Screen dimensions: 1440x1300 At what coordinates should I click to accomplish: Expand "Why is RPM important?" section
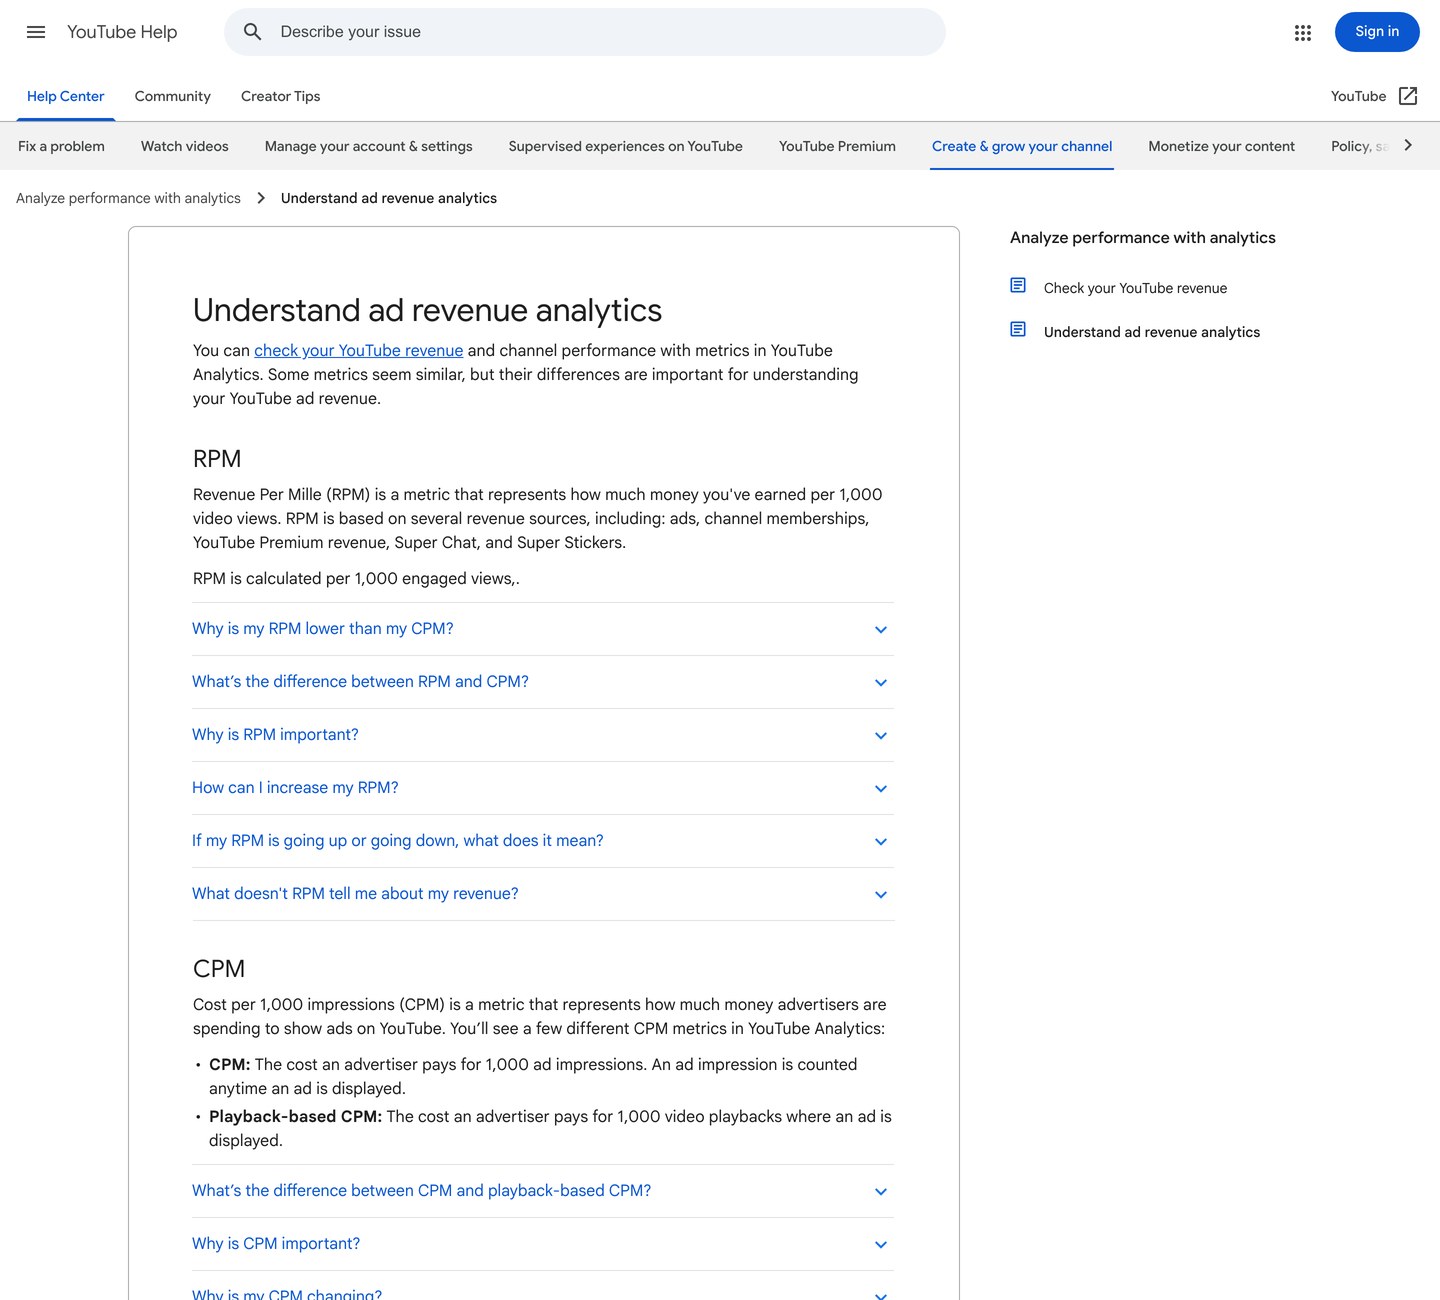pyautogui.click(x=543, y=735)
